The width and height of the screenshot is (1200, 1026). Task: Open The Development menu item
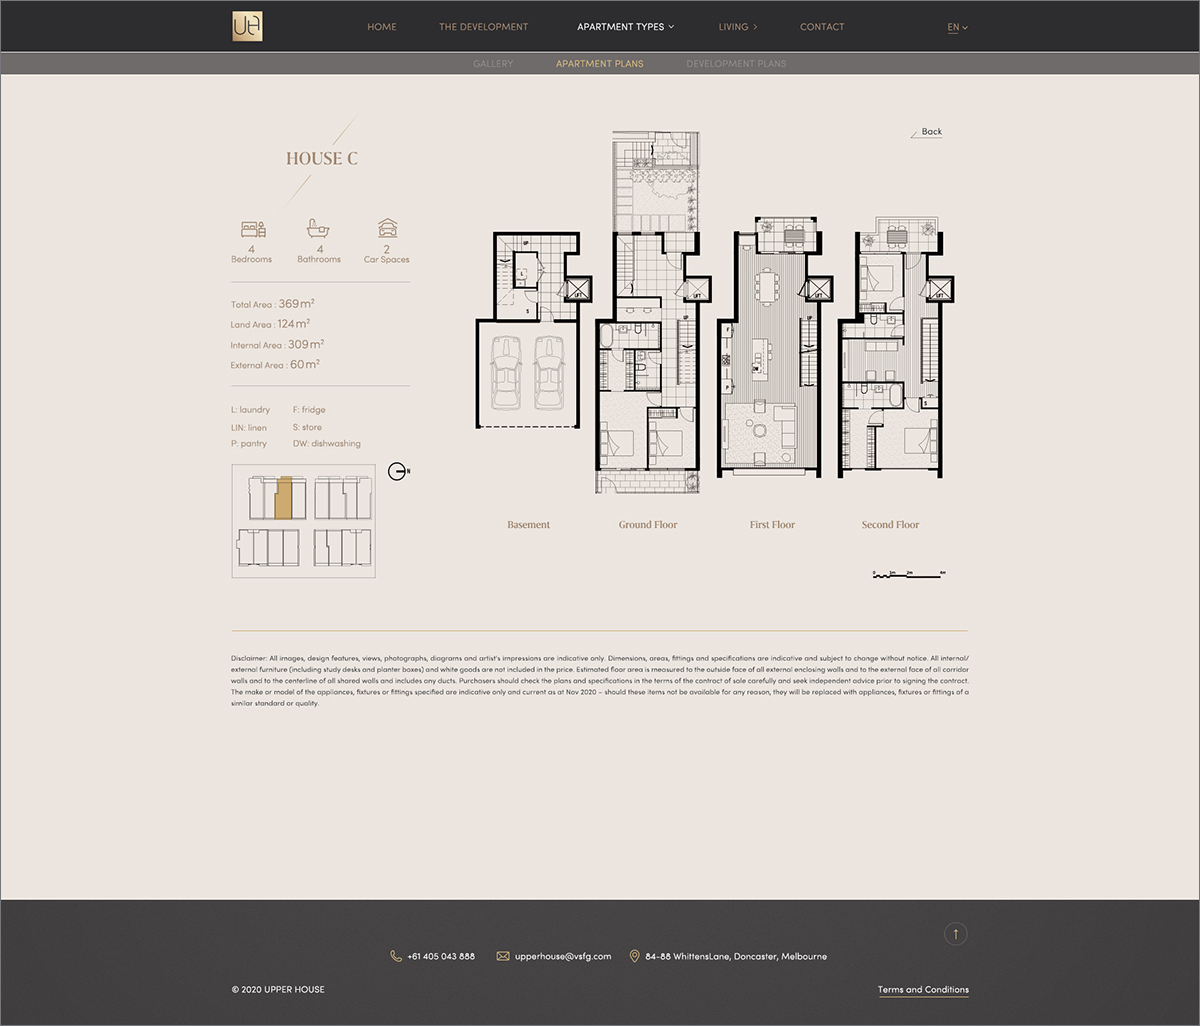(x=483, y=27)
